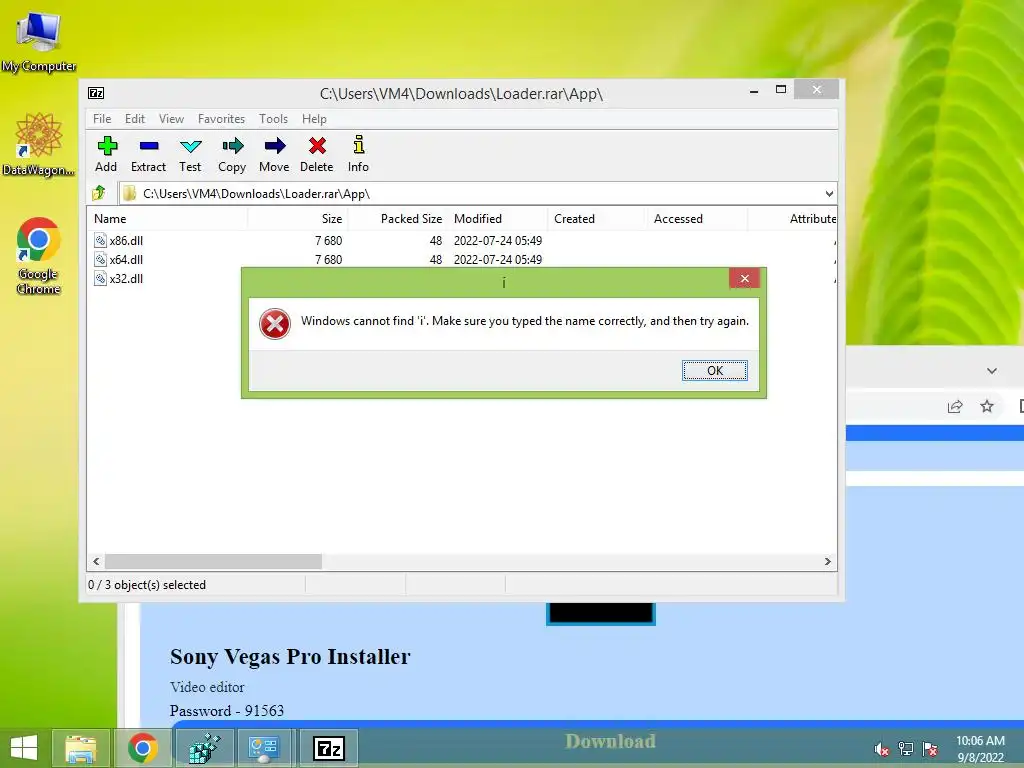Sort by the Attributes column header
This screenshot has height=768, width=1024.
tap(792, 219)
